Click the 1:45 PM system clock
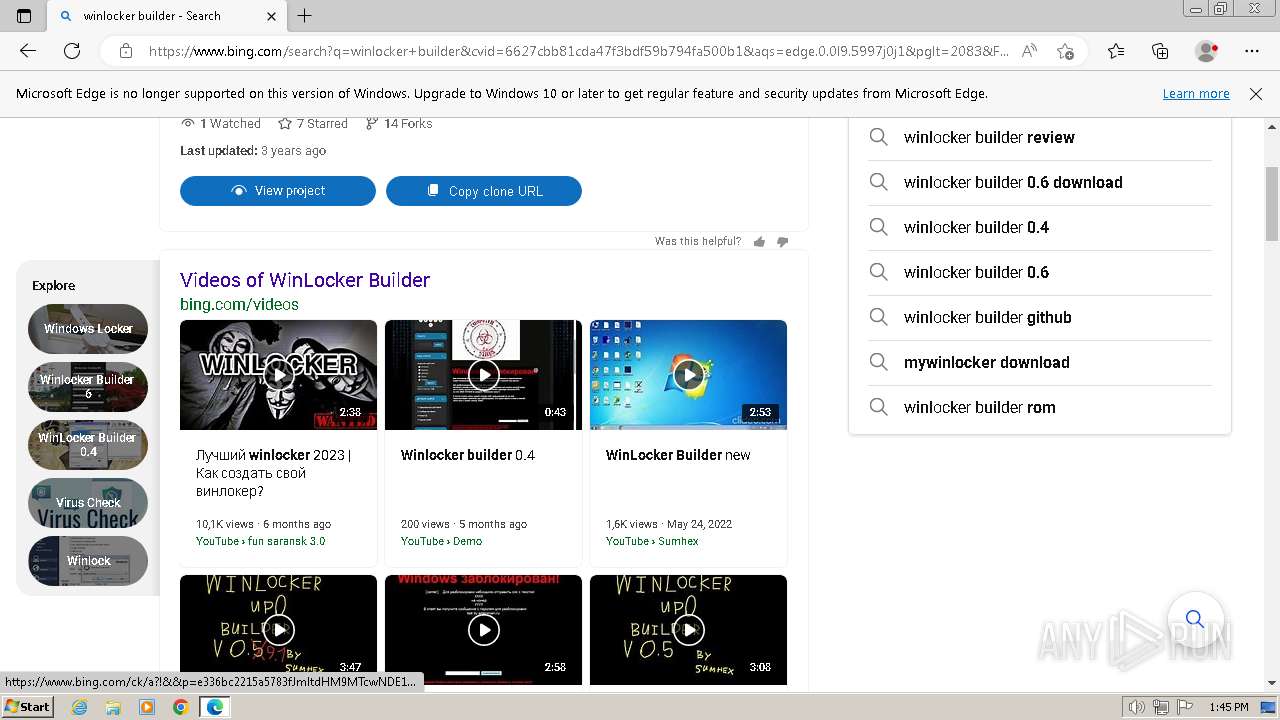Viewport: 1280px width, 720px height. click(x=1228, y=707)
